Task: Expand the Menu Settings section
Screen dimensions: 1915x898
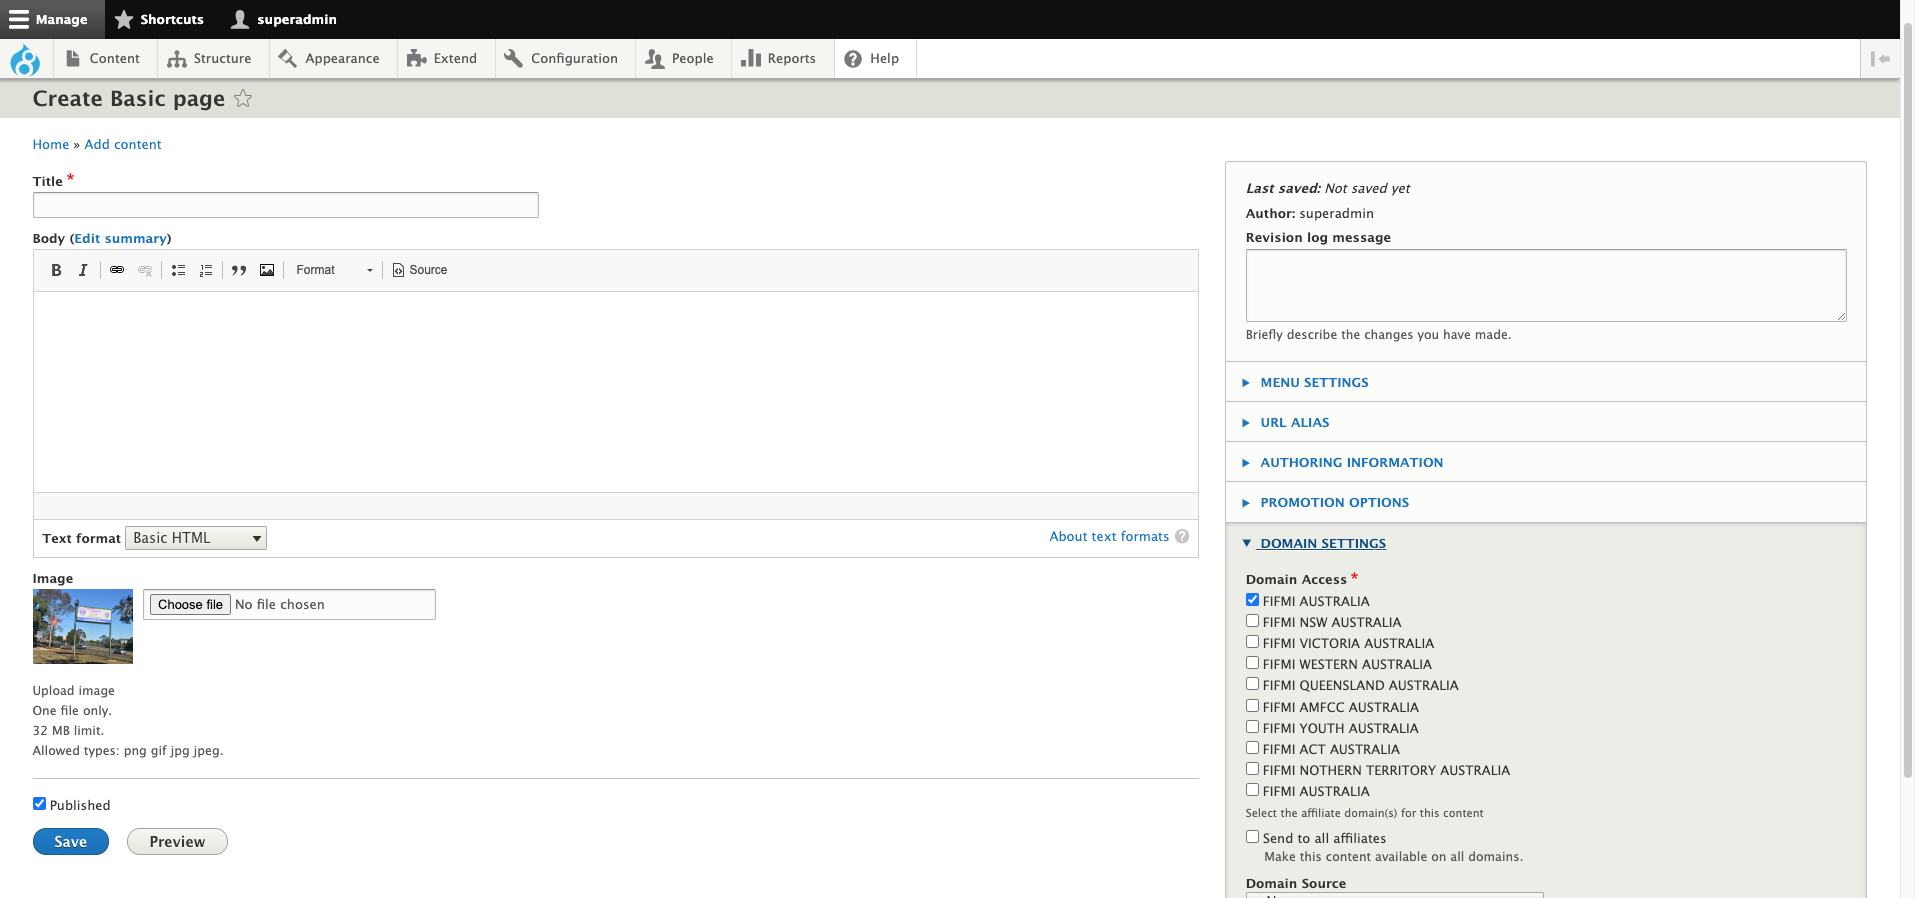Action: [x=1314, y=383]
